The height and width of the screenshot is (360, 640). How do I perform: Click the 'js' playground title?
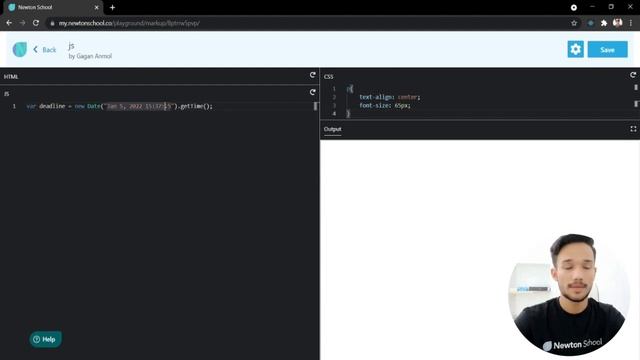(x=71, y=46)
